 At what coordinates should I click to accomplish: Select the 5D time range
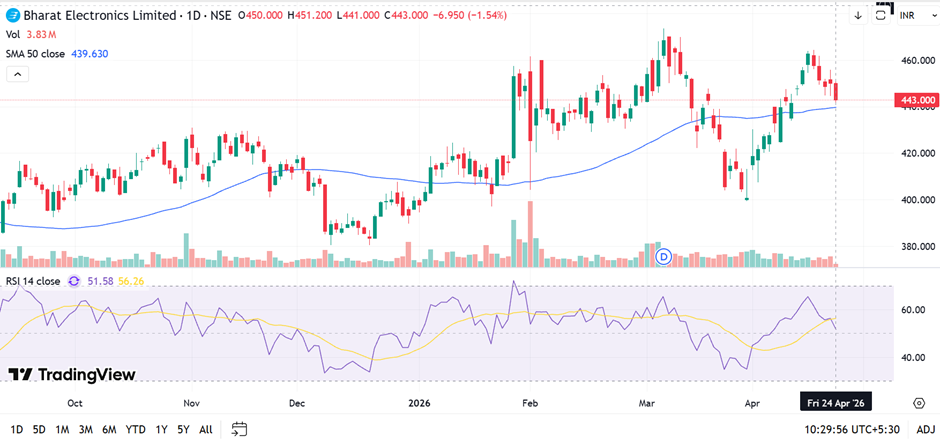(39, 429)
